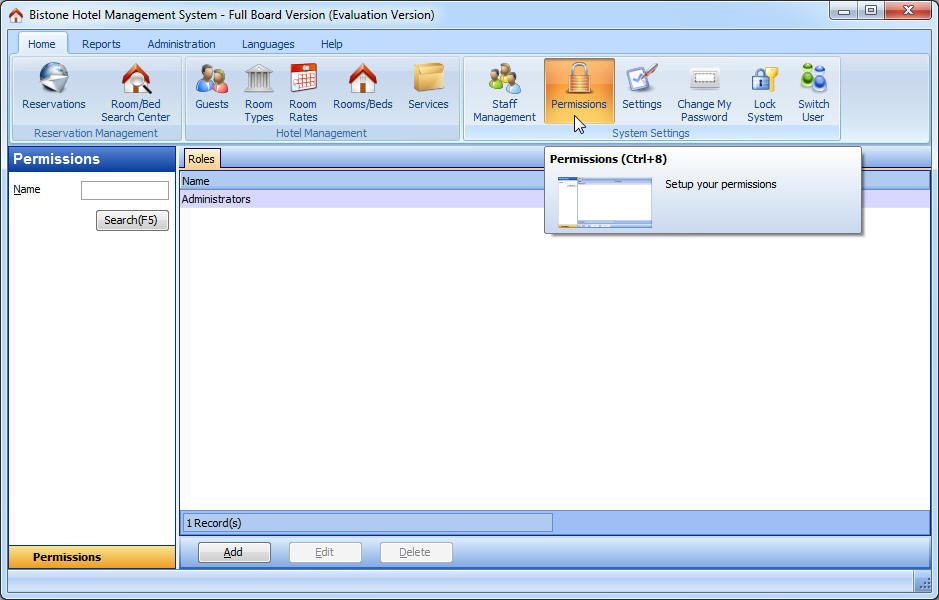Click inside the Name search field
The height and width of the screenshot is (600, 939).
tap(125, 190)
